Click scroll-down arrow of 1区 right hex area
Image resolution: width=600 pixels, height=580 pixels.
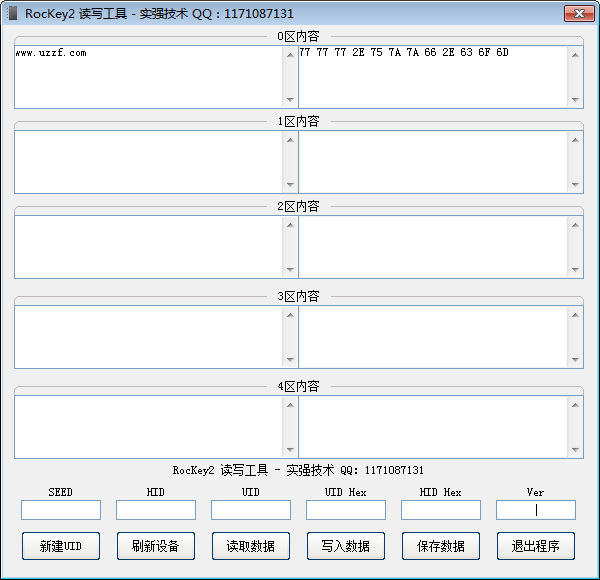(575, 184)
